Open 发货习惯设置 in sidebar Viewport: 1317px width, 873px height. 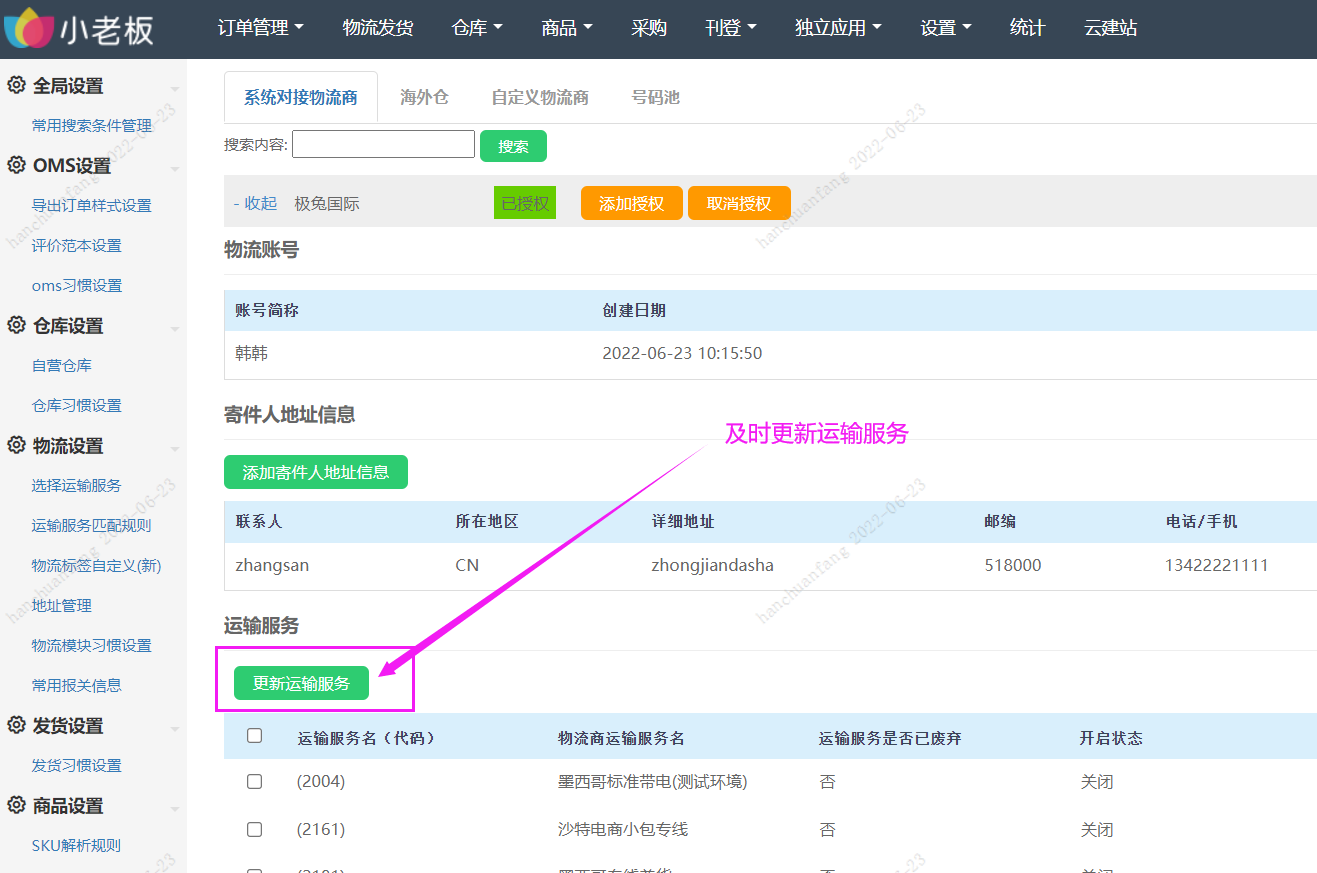point(77,766)
